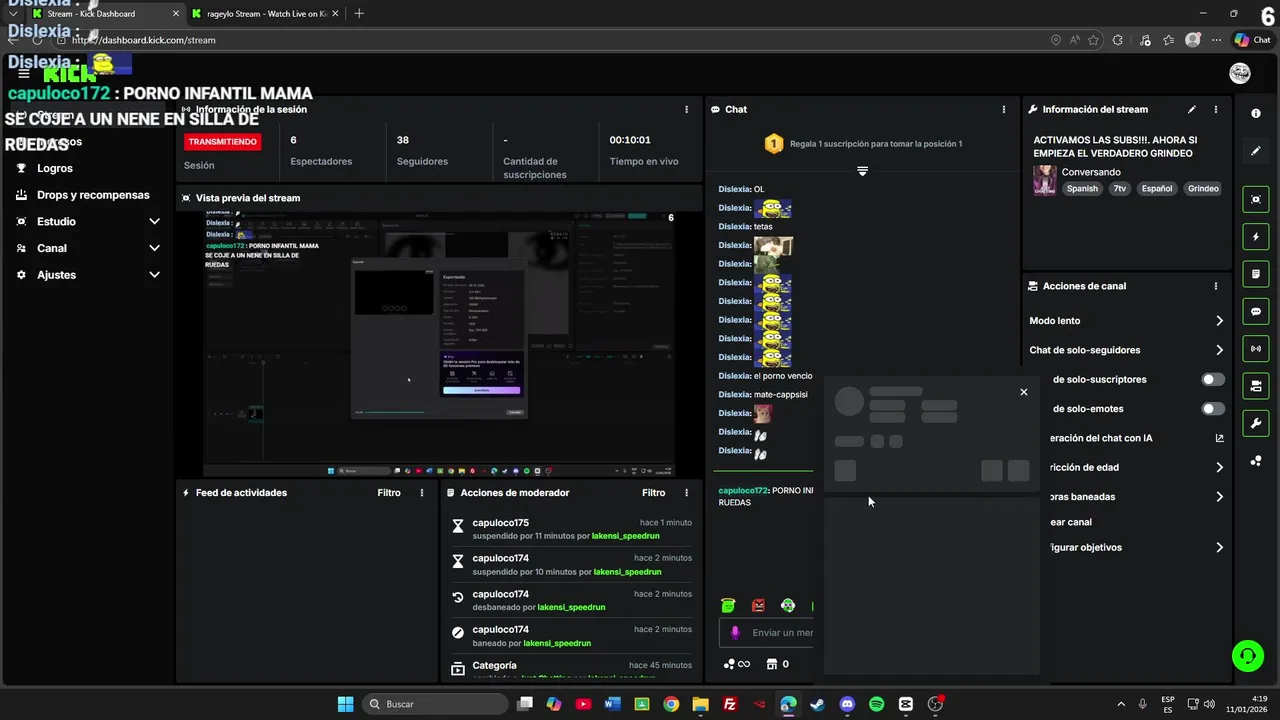
Task: Toggle the broadcast session info icon in right rail
Action: [x=1256, y=349]
